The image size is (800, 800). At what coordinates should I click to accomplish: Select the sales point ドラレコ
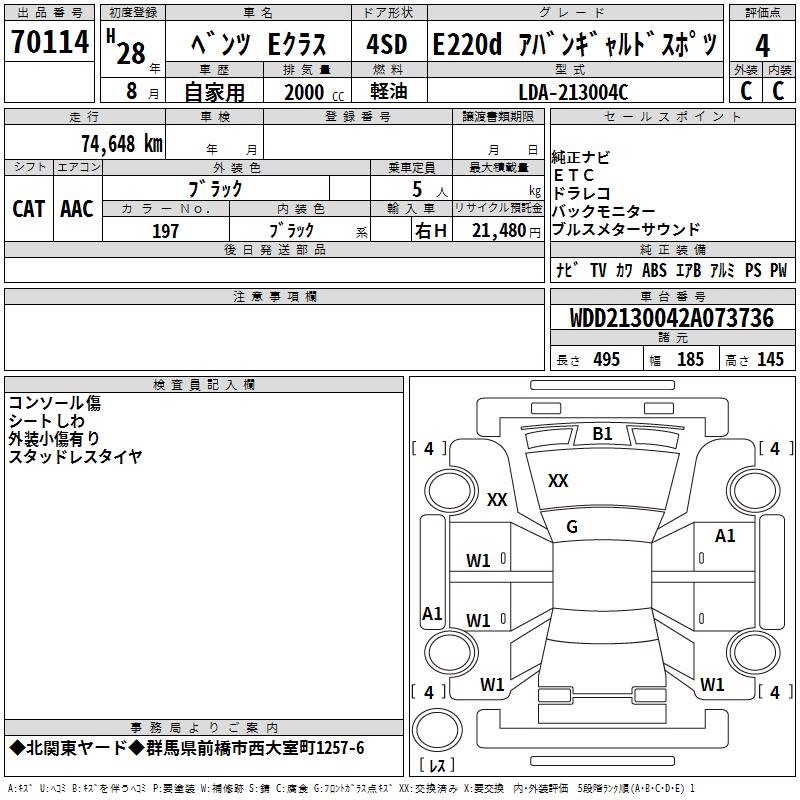click(x=581, y=193)
